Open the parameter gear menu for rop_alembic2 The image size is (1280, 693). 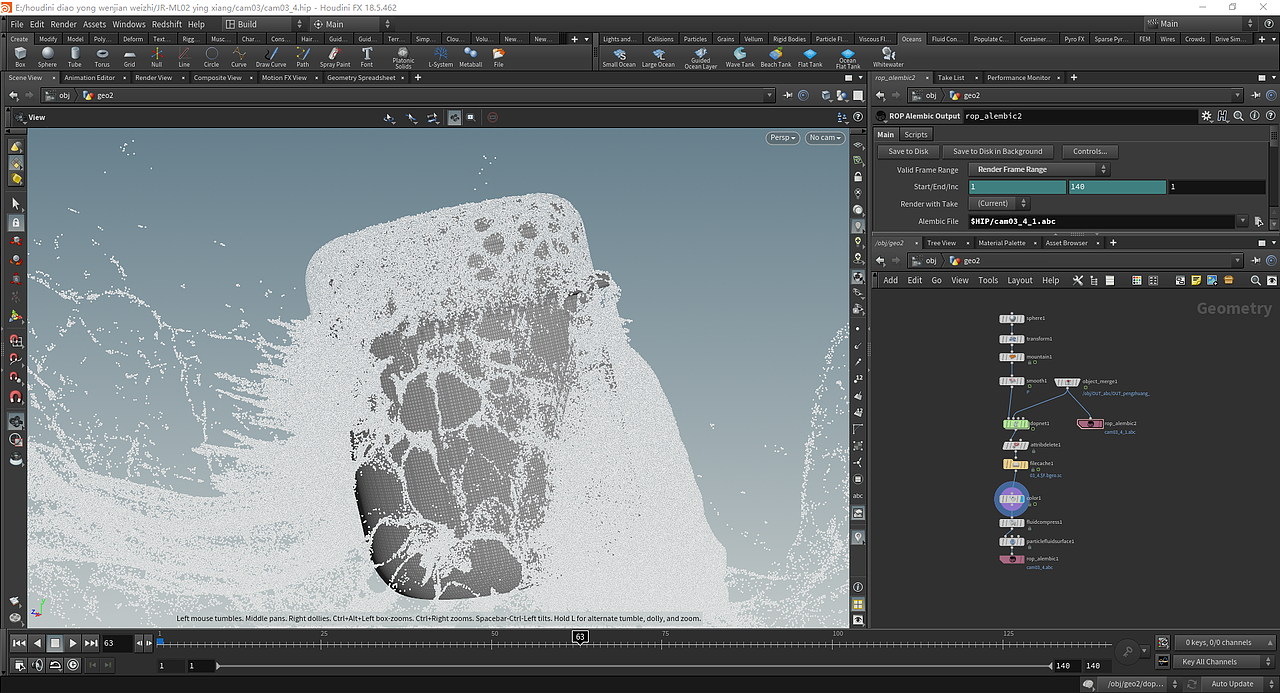pyautogui.click(x=1207, y=116)
